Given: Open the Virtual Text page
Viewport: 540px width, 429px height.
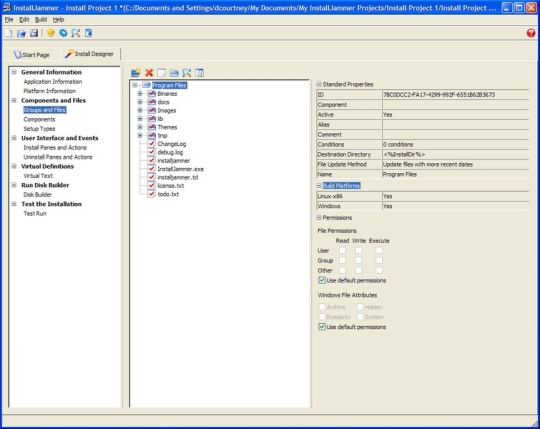Looking at the screenshot, I should point(38,176).
